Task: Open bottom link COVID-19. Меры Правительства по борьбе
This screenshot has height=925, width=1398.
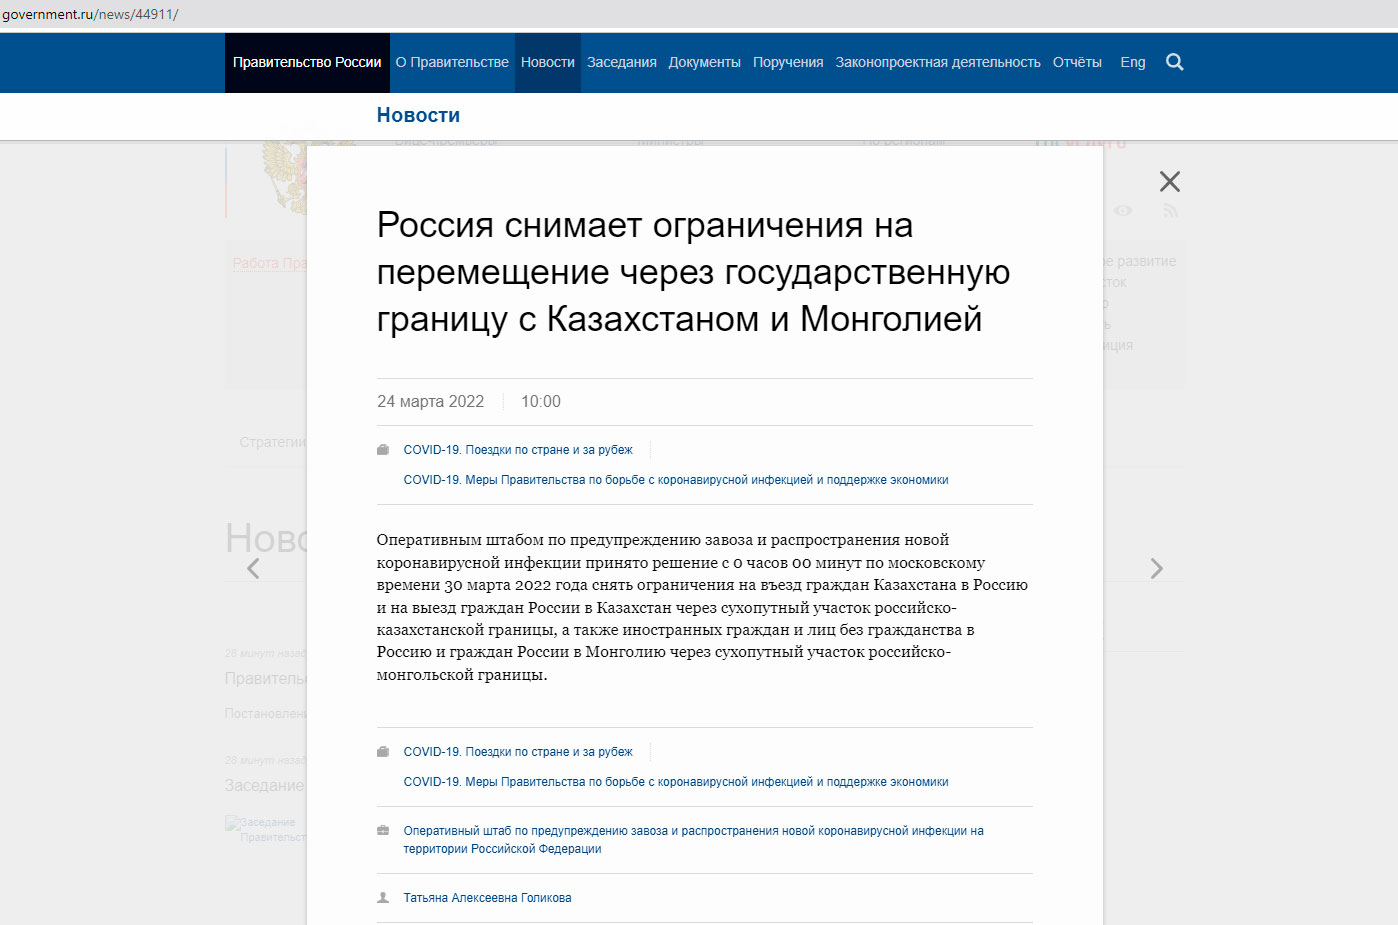Action: click(x=675, y=782)
